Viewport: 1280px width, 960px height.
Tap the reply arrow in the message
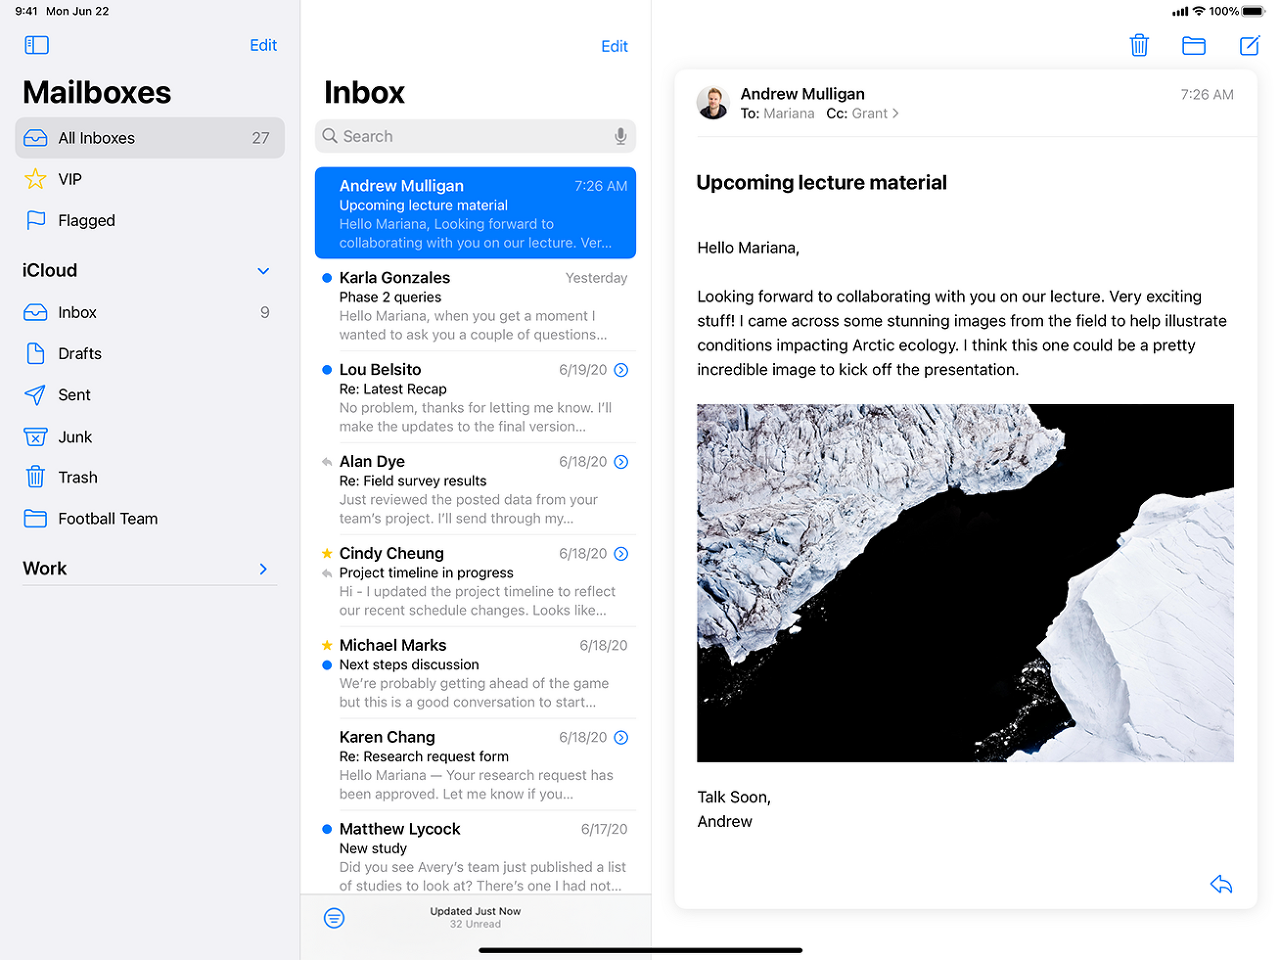coord(1221,884)
